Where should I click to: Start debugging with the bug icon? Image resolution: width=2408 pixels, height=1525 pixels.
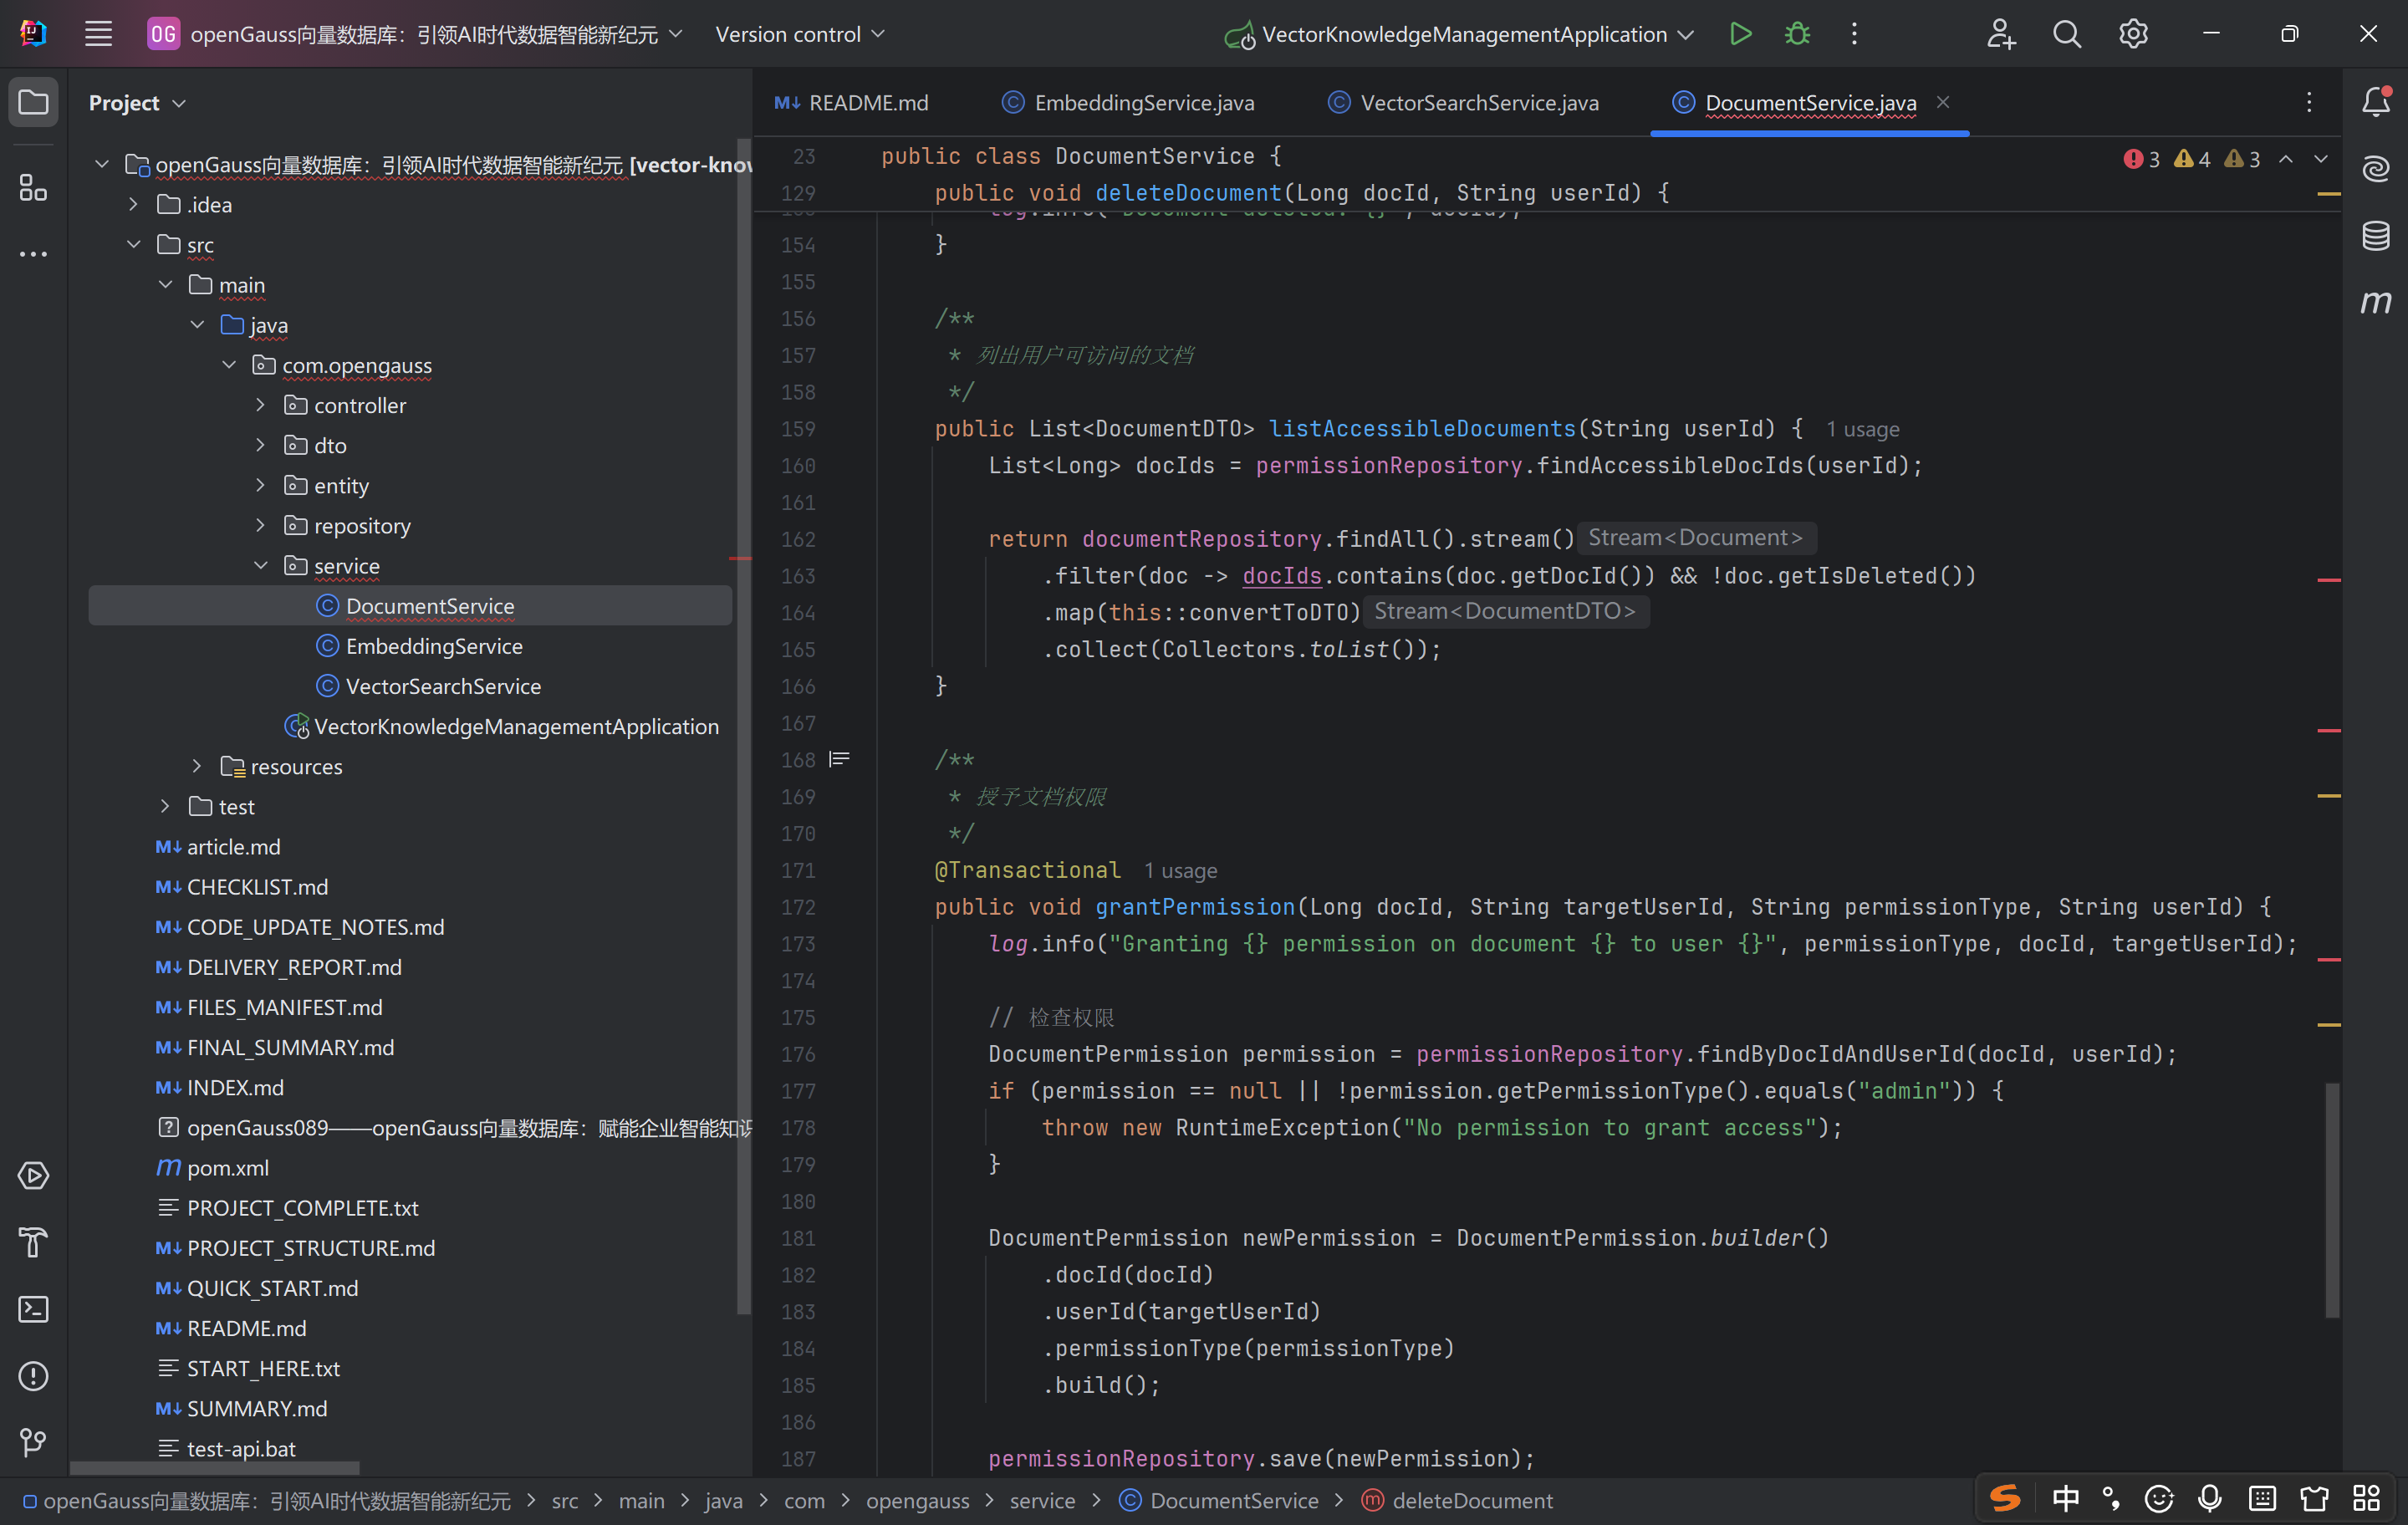(x=1797, y=34)
